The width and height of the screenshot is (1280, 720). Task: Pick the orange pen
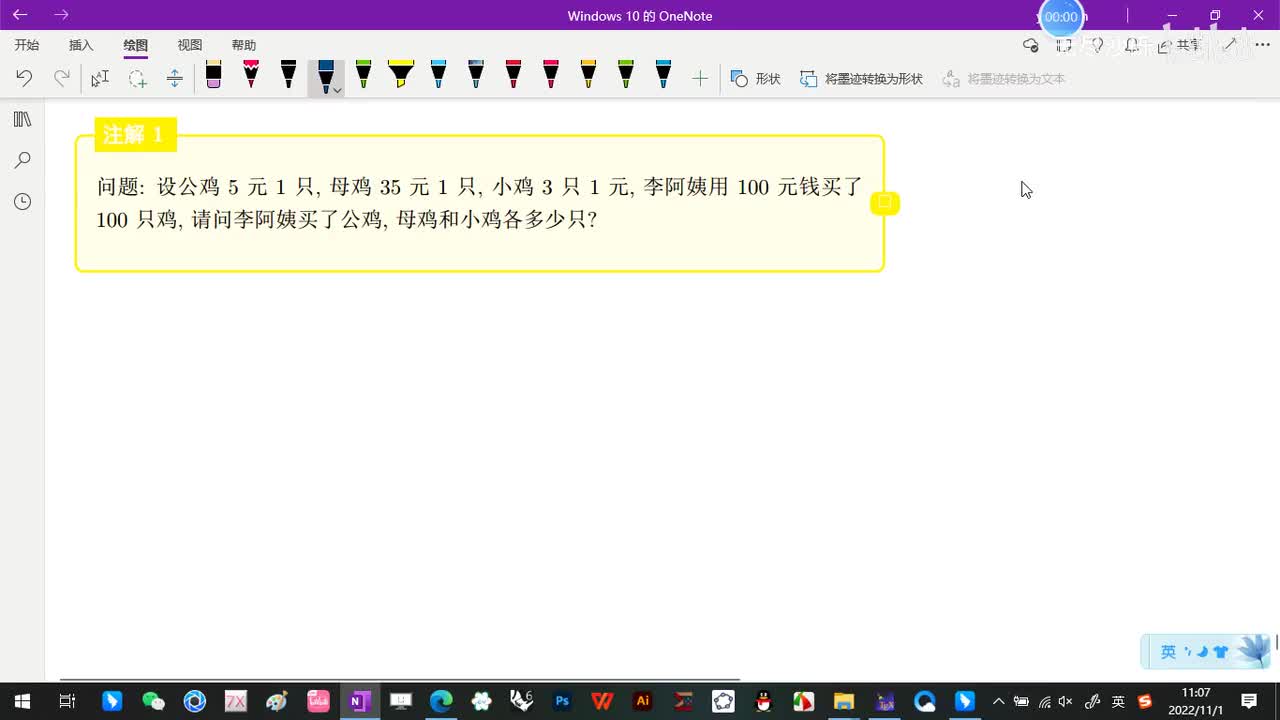588,75
